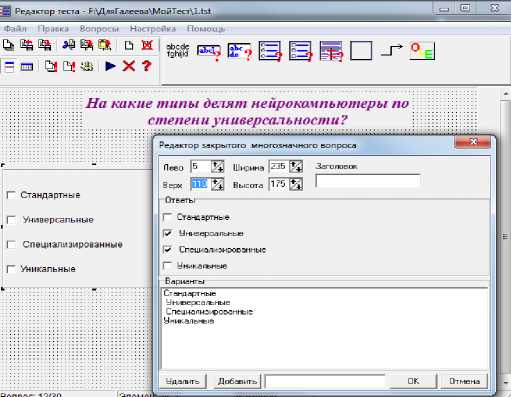Open the Настройка menu
This screenshot has width=511, height=397.
[x=153, y=29]
